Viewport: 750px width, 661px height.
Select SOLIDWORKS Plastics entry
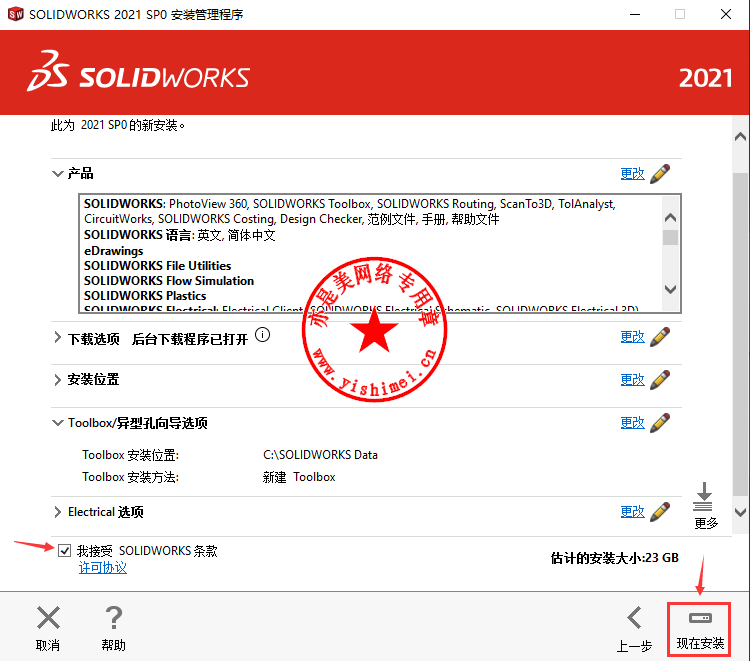pyautogui.click(x=145, y=296)
